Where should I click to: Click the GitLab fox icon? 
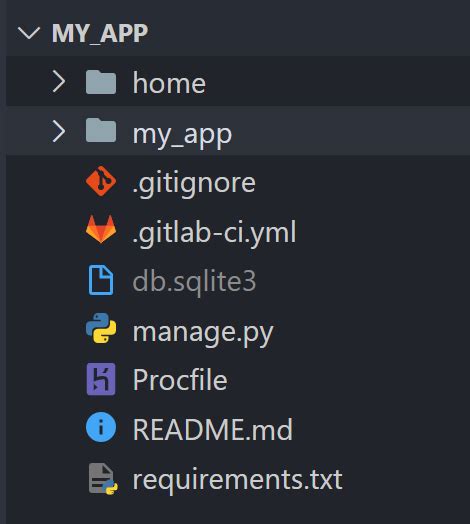tap(101, 229)
